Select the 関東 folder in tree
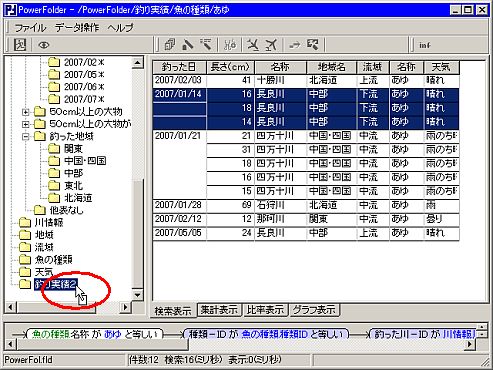This screenshot has height=370, width=493. click(73, 149)
